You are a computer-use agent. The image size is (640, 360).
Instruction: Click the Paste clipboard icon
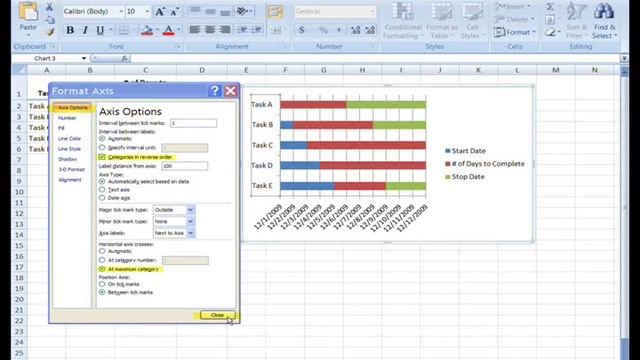[x=28, y=12]
